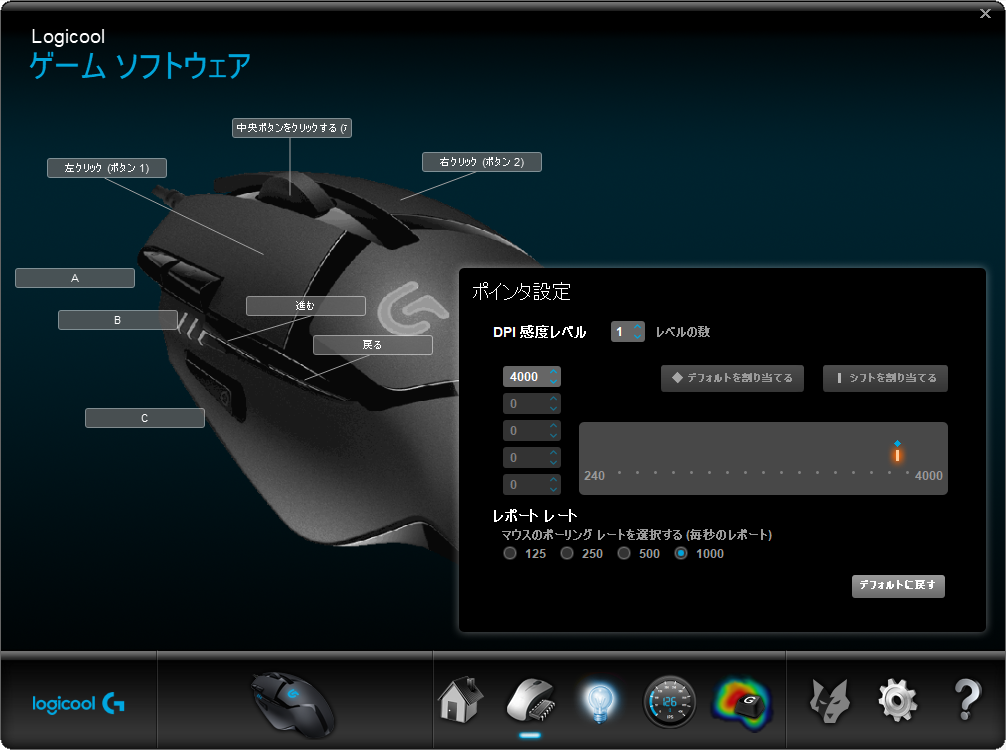Select the 250 report rate radio button
This screenshot has height=750, width=1006.
(567, 553)
